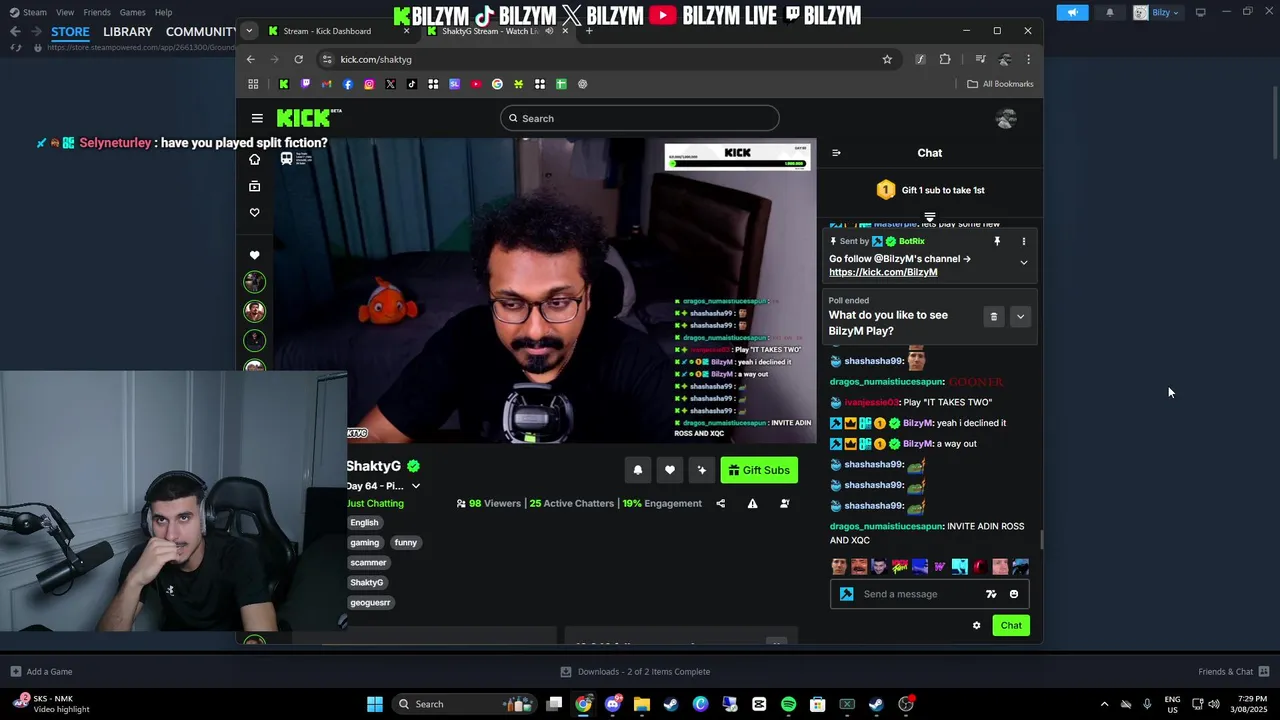This screenshot has width=1280, height=720.
Task: Click the Kick home icon in sidebar
Action: tap(254, 159)
